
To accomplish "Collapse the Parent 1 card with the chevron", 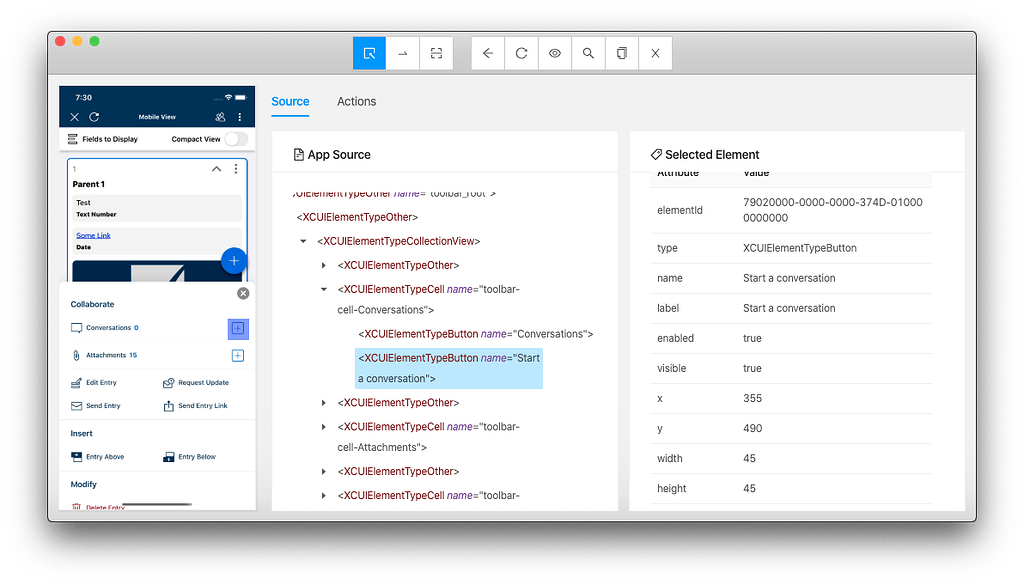I will [216, 170].
